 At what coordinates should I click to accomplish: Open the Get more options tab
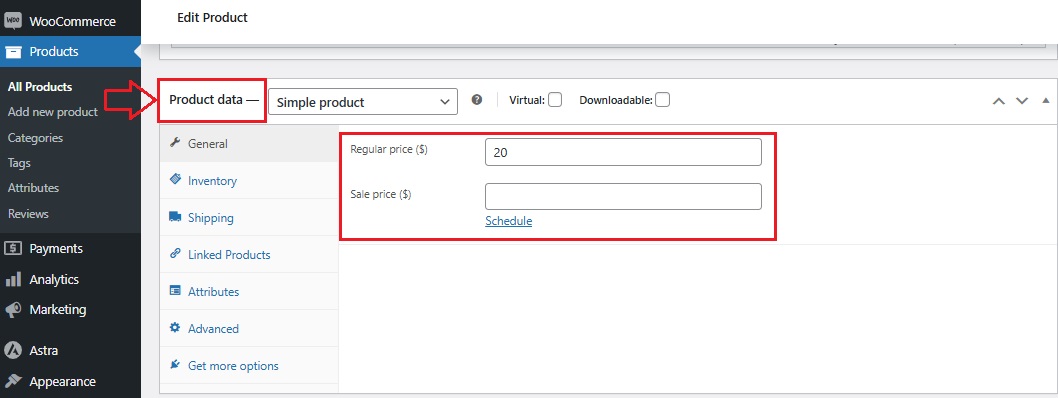tap(249, 366)
